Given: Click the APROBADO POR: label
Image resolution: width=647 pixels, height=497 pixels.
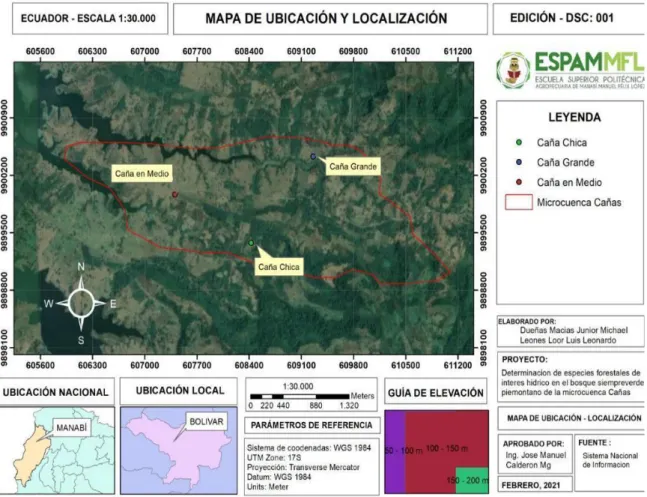Looking at the screenshot, I should (533, 444).
